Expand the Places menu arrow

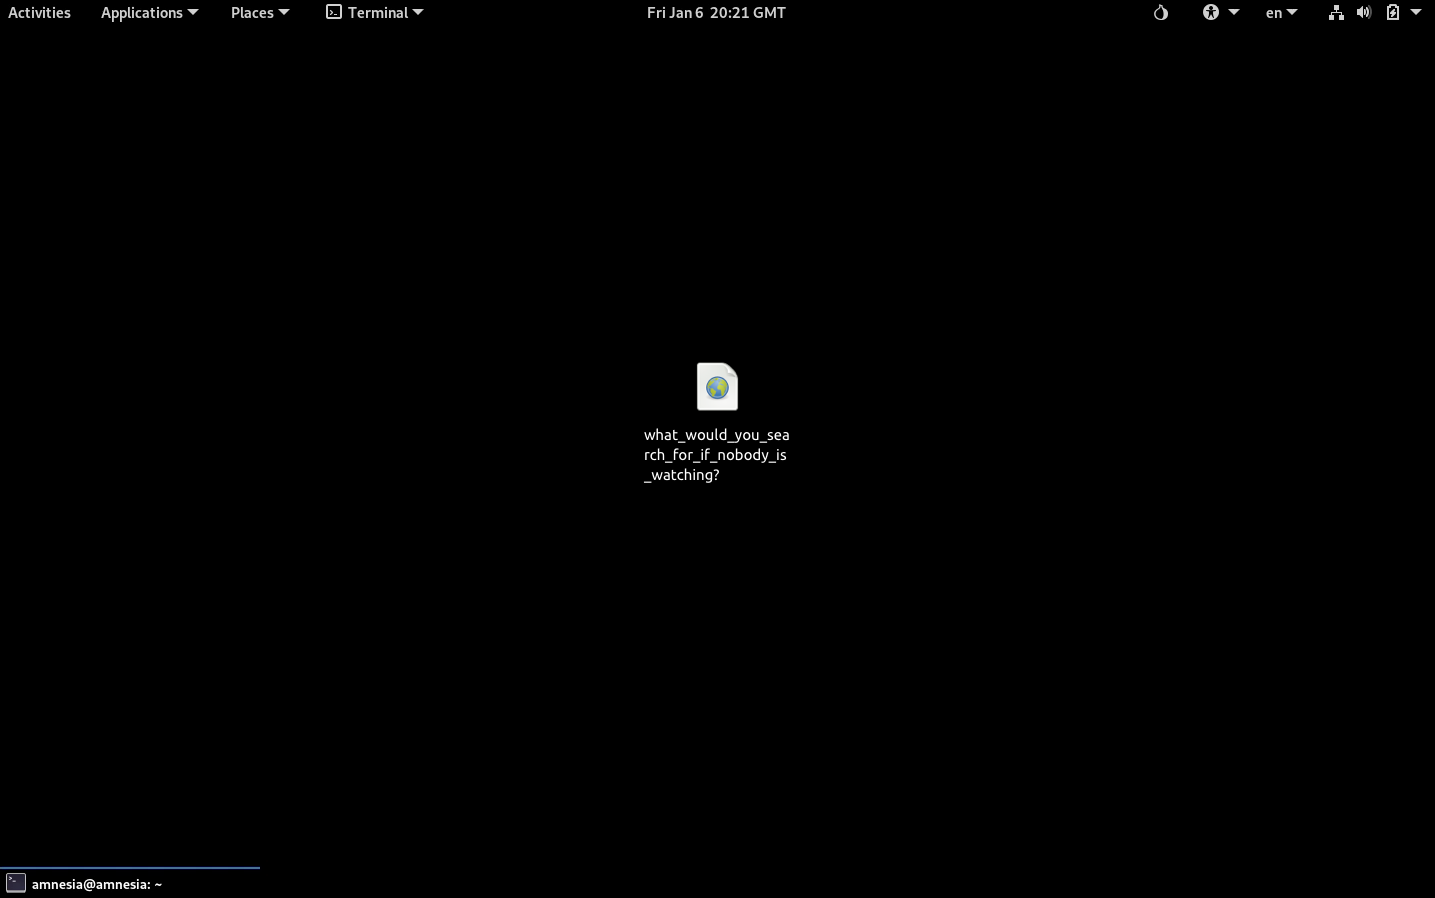pyautogui.click(x=284, y=13)
